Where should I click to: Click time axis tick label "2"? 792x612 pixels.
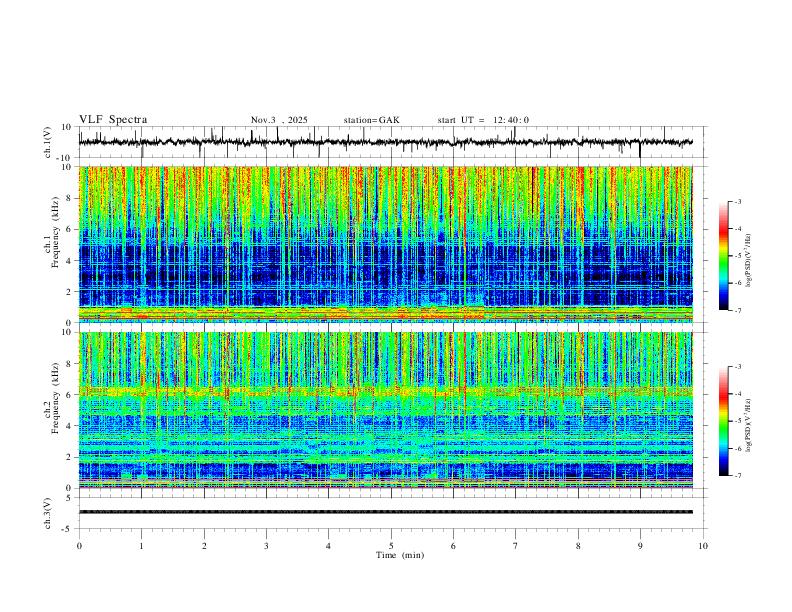point(204,546)
